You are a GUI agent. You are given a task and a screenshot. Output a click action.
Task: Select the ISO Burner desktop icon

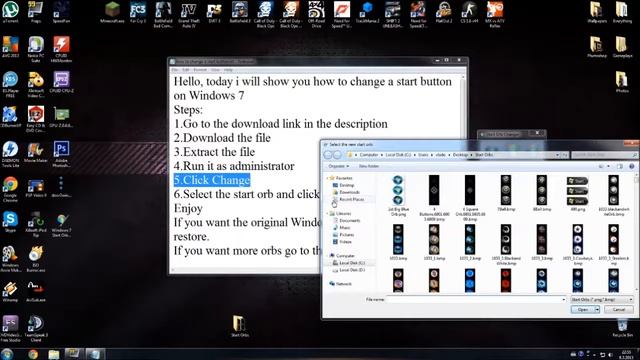click(36, 259)
